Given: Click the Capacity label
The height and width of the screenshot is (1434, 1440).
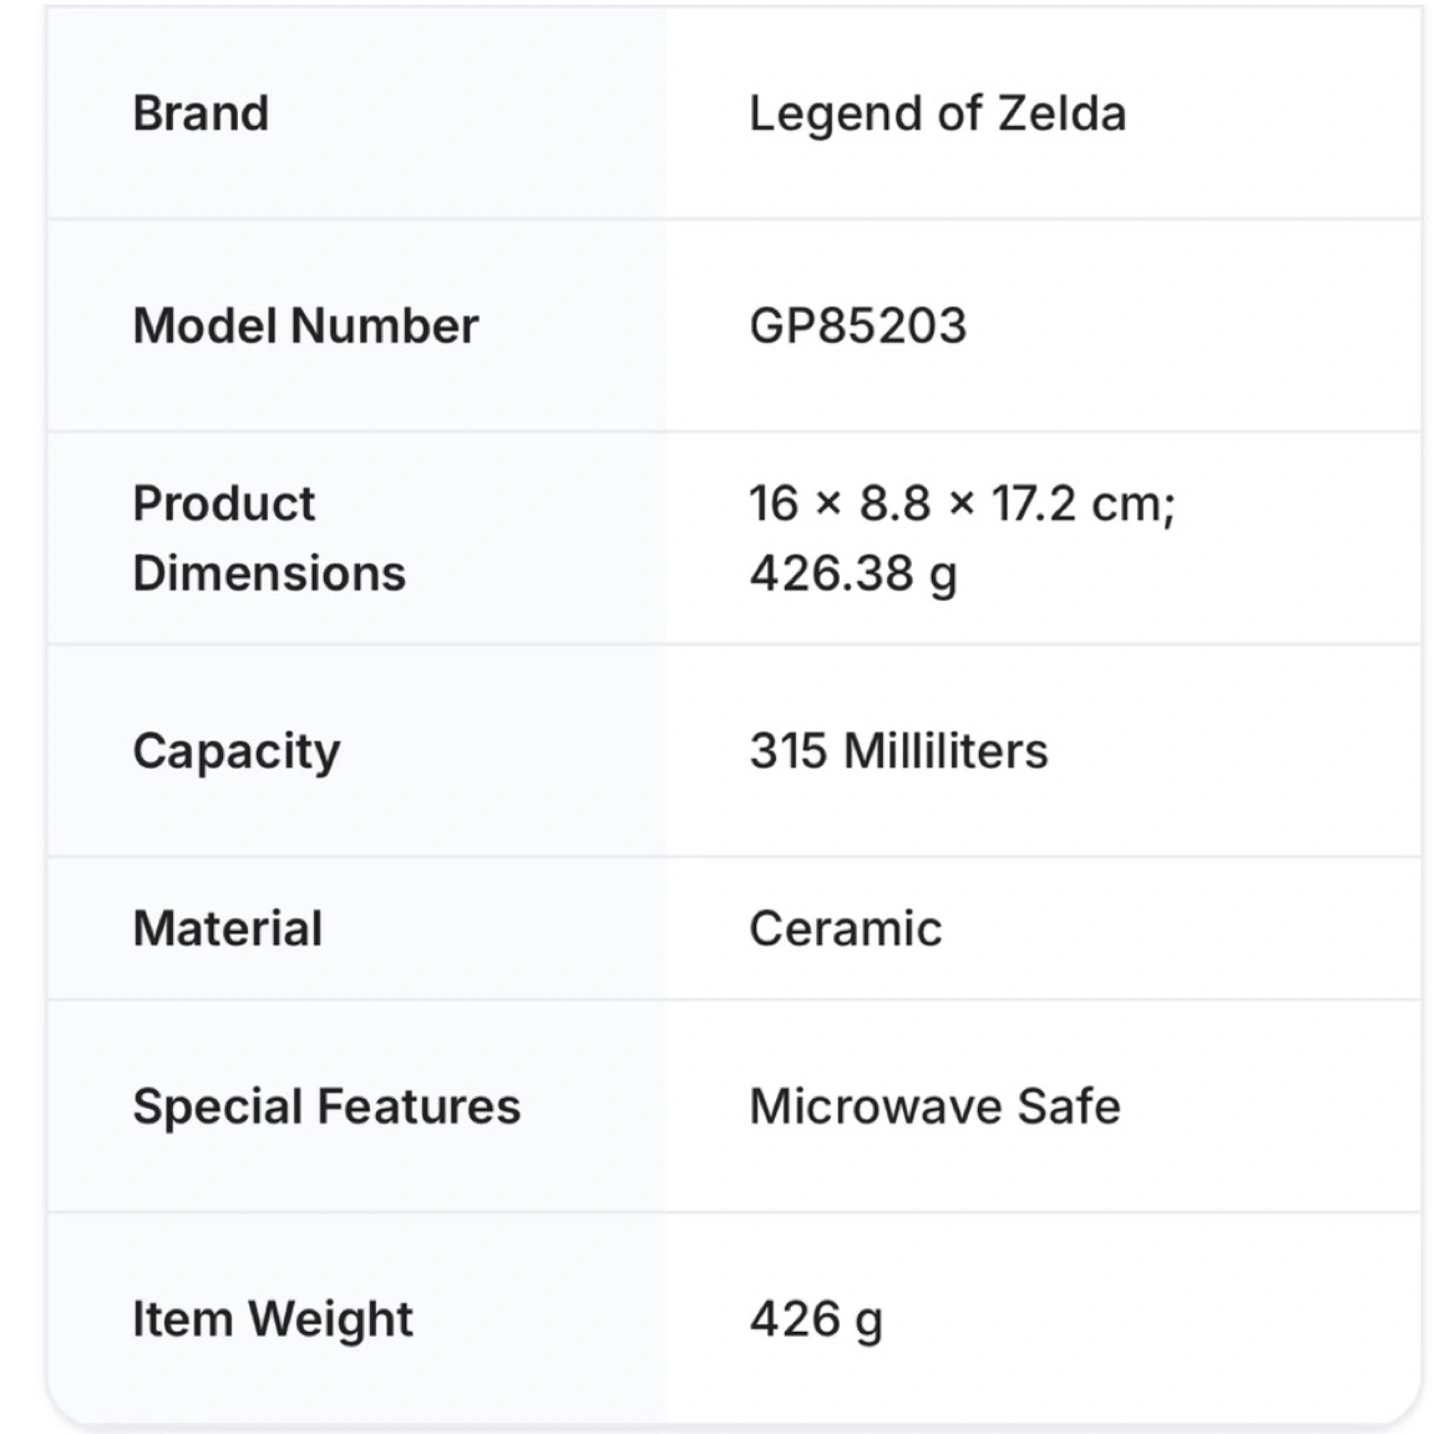Looking at the screenshot, I should [237, 752].
